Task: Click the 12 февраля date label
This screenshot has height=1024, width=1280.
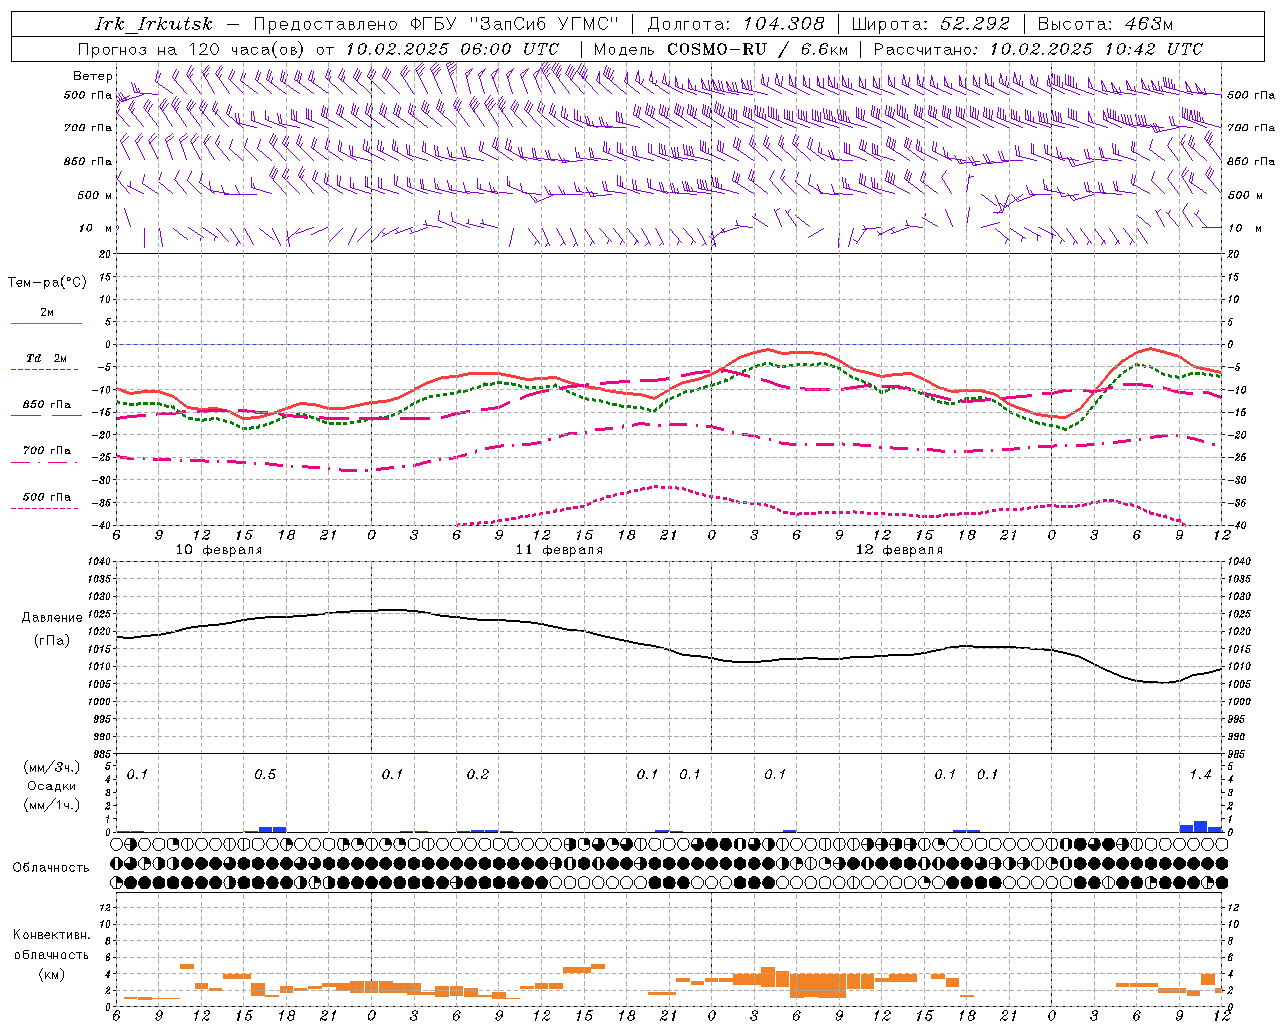Action: pyautogui.click(x=899, y=550)
